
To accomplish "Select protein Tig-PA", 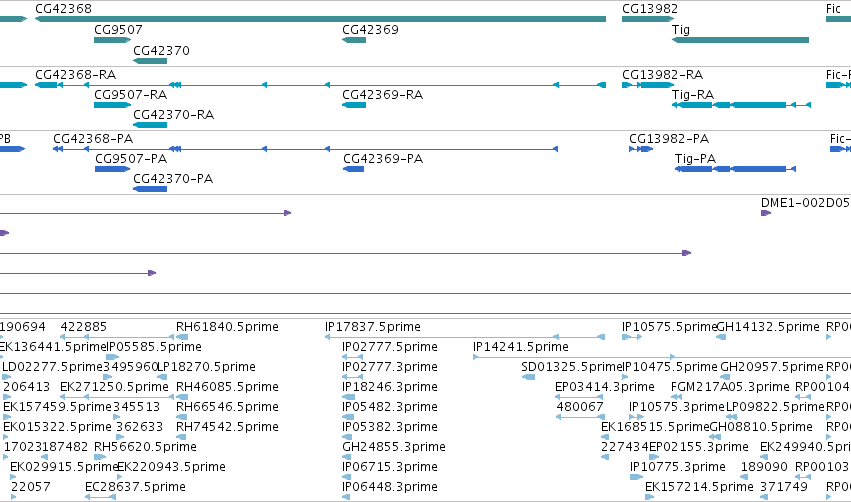I will tap(735, 169).
